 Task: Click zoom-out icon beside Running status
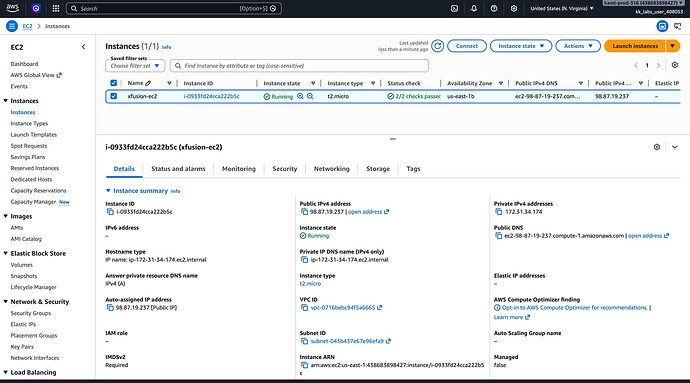310,96
